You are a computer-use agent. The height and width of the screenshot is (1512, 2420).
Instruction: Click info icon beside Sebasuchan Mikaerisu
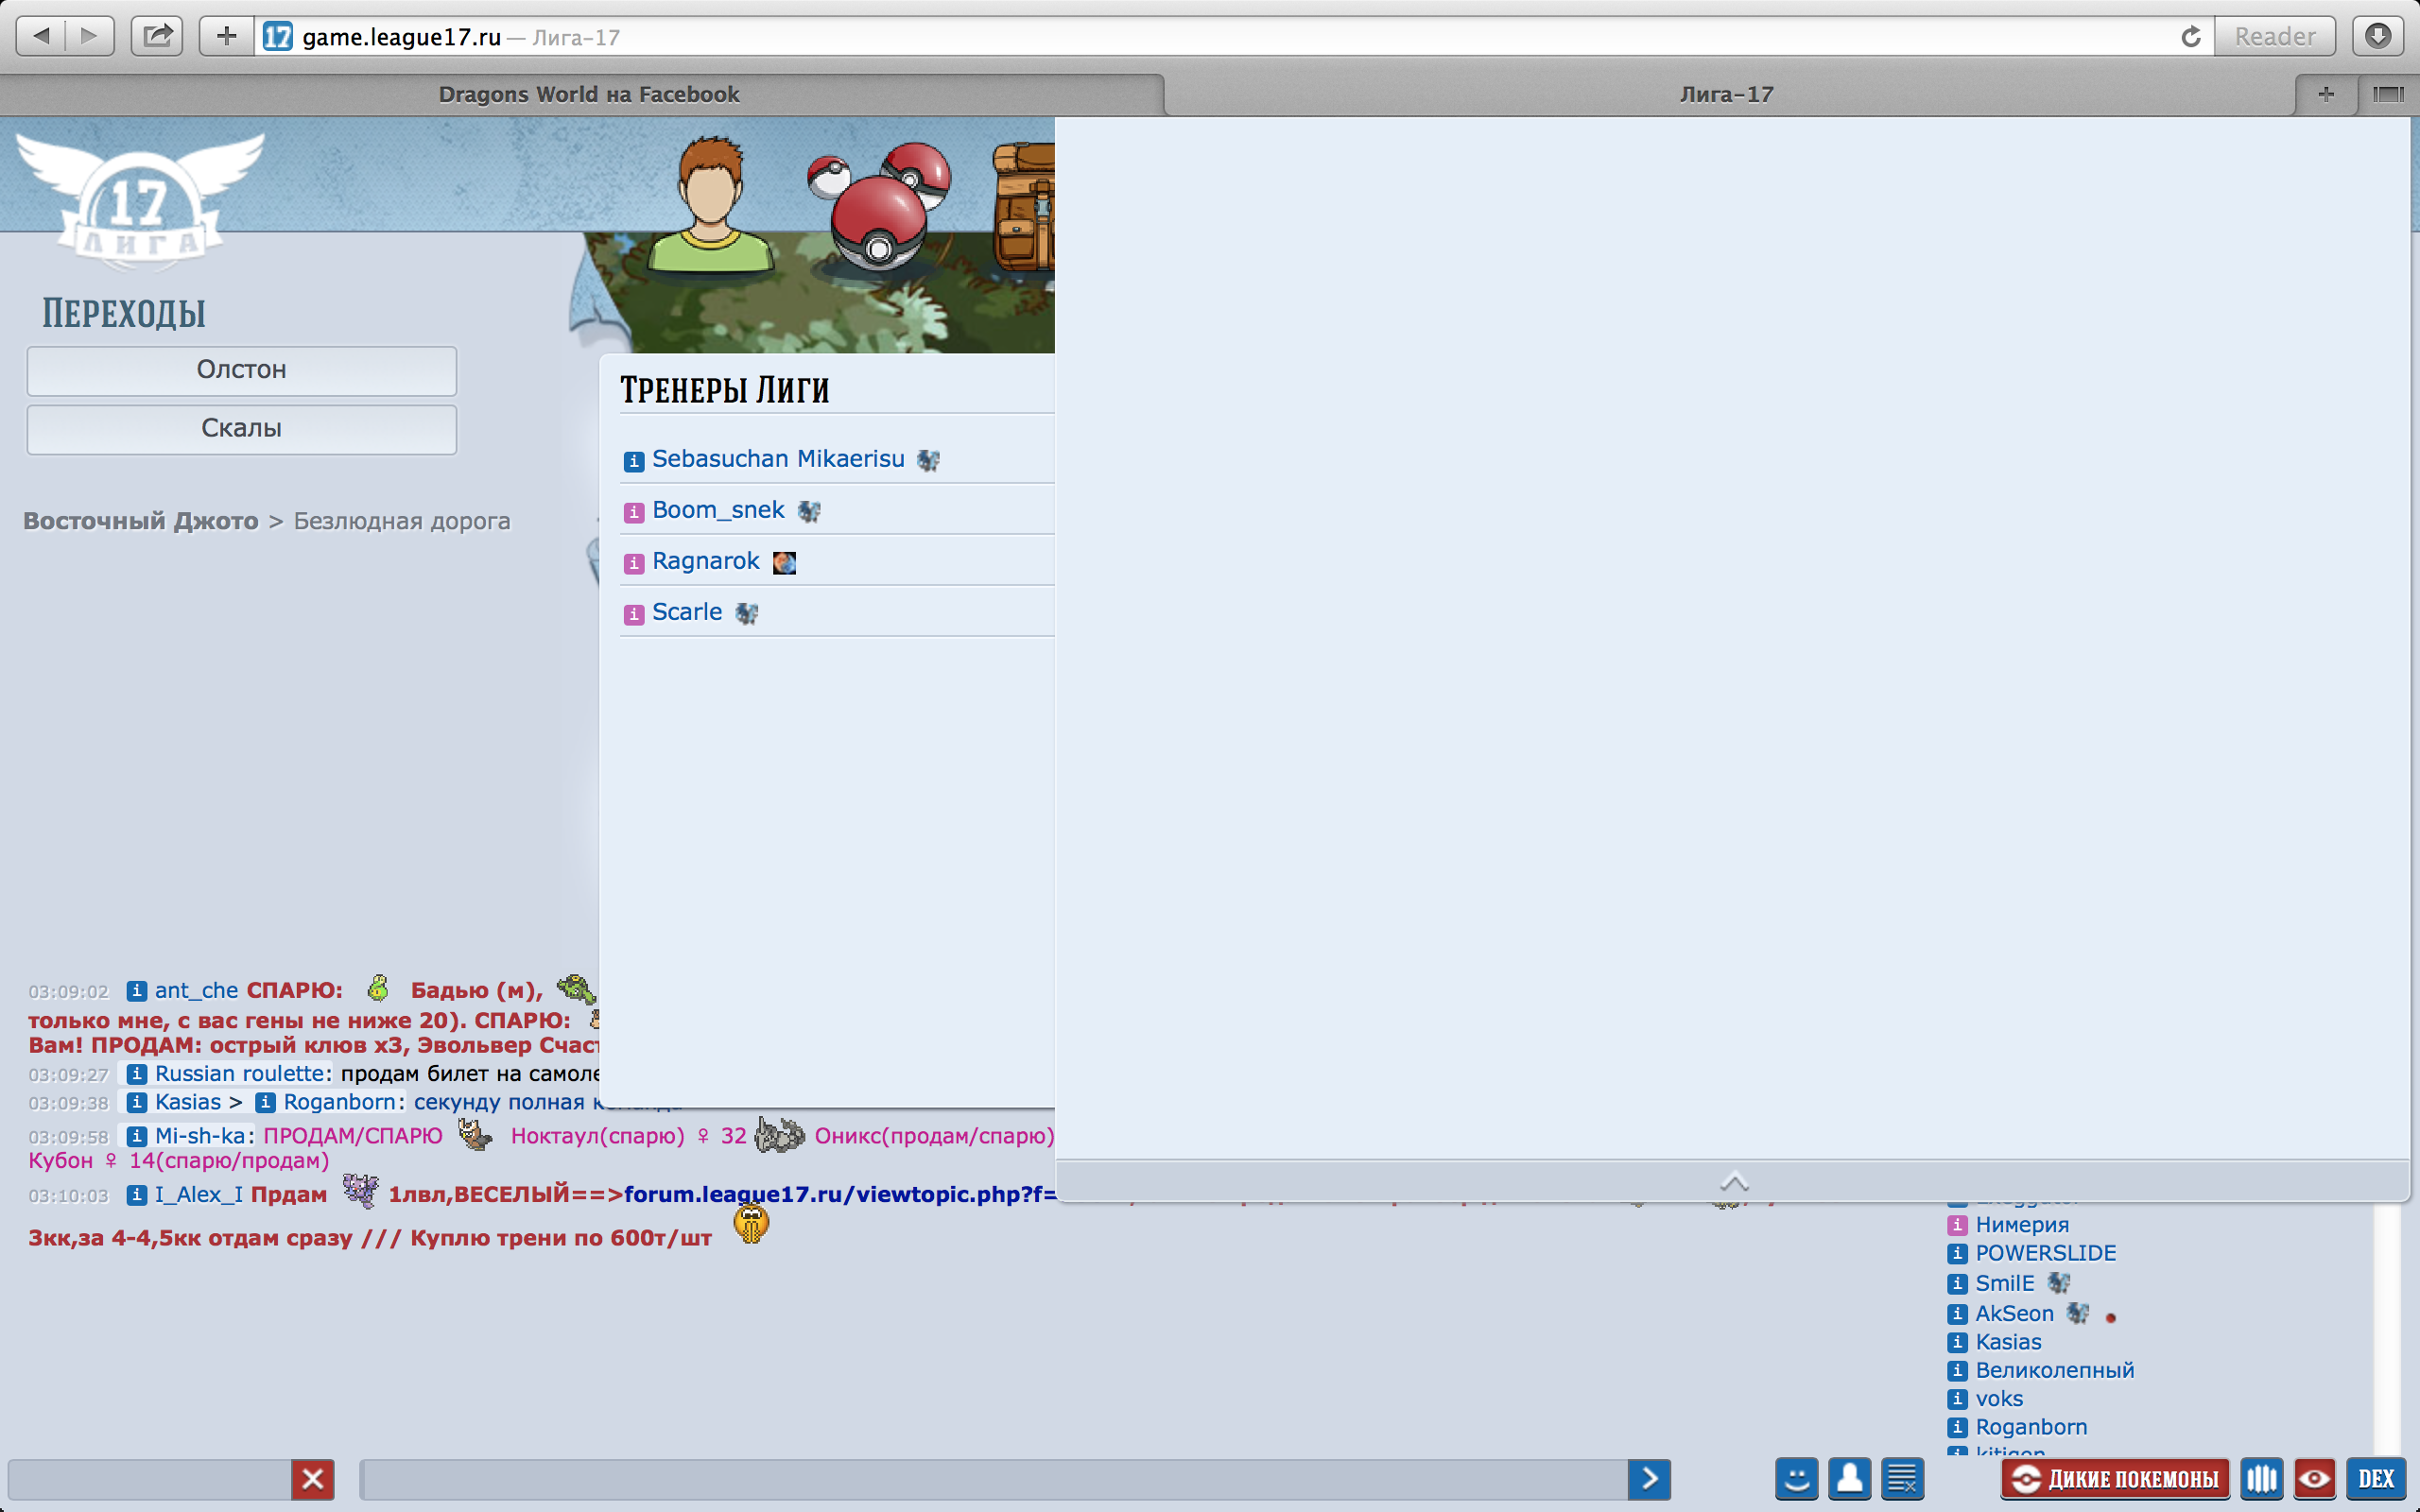click(633, 461)
